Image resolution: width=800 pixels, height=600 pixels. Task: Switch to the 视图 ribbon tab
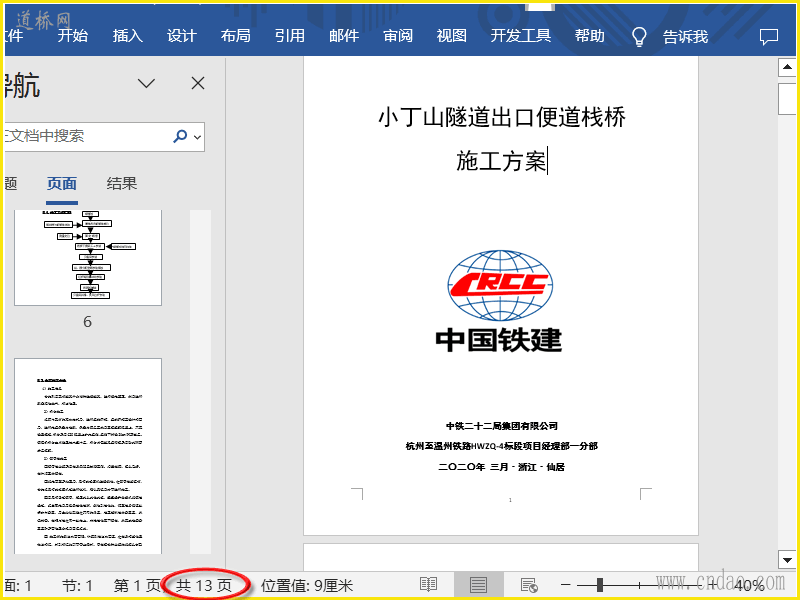tap(452, 36)
